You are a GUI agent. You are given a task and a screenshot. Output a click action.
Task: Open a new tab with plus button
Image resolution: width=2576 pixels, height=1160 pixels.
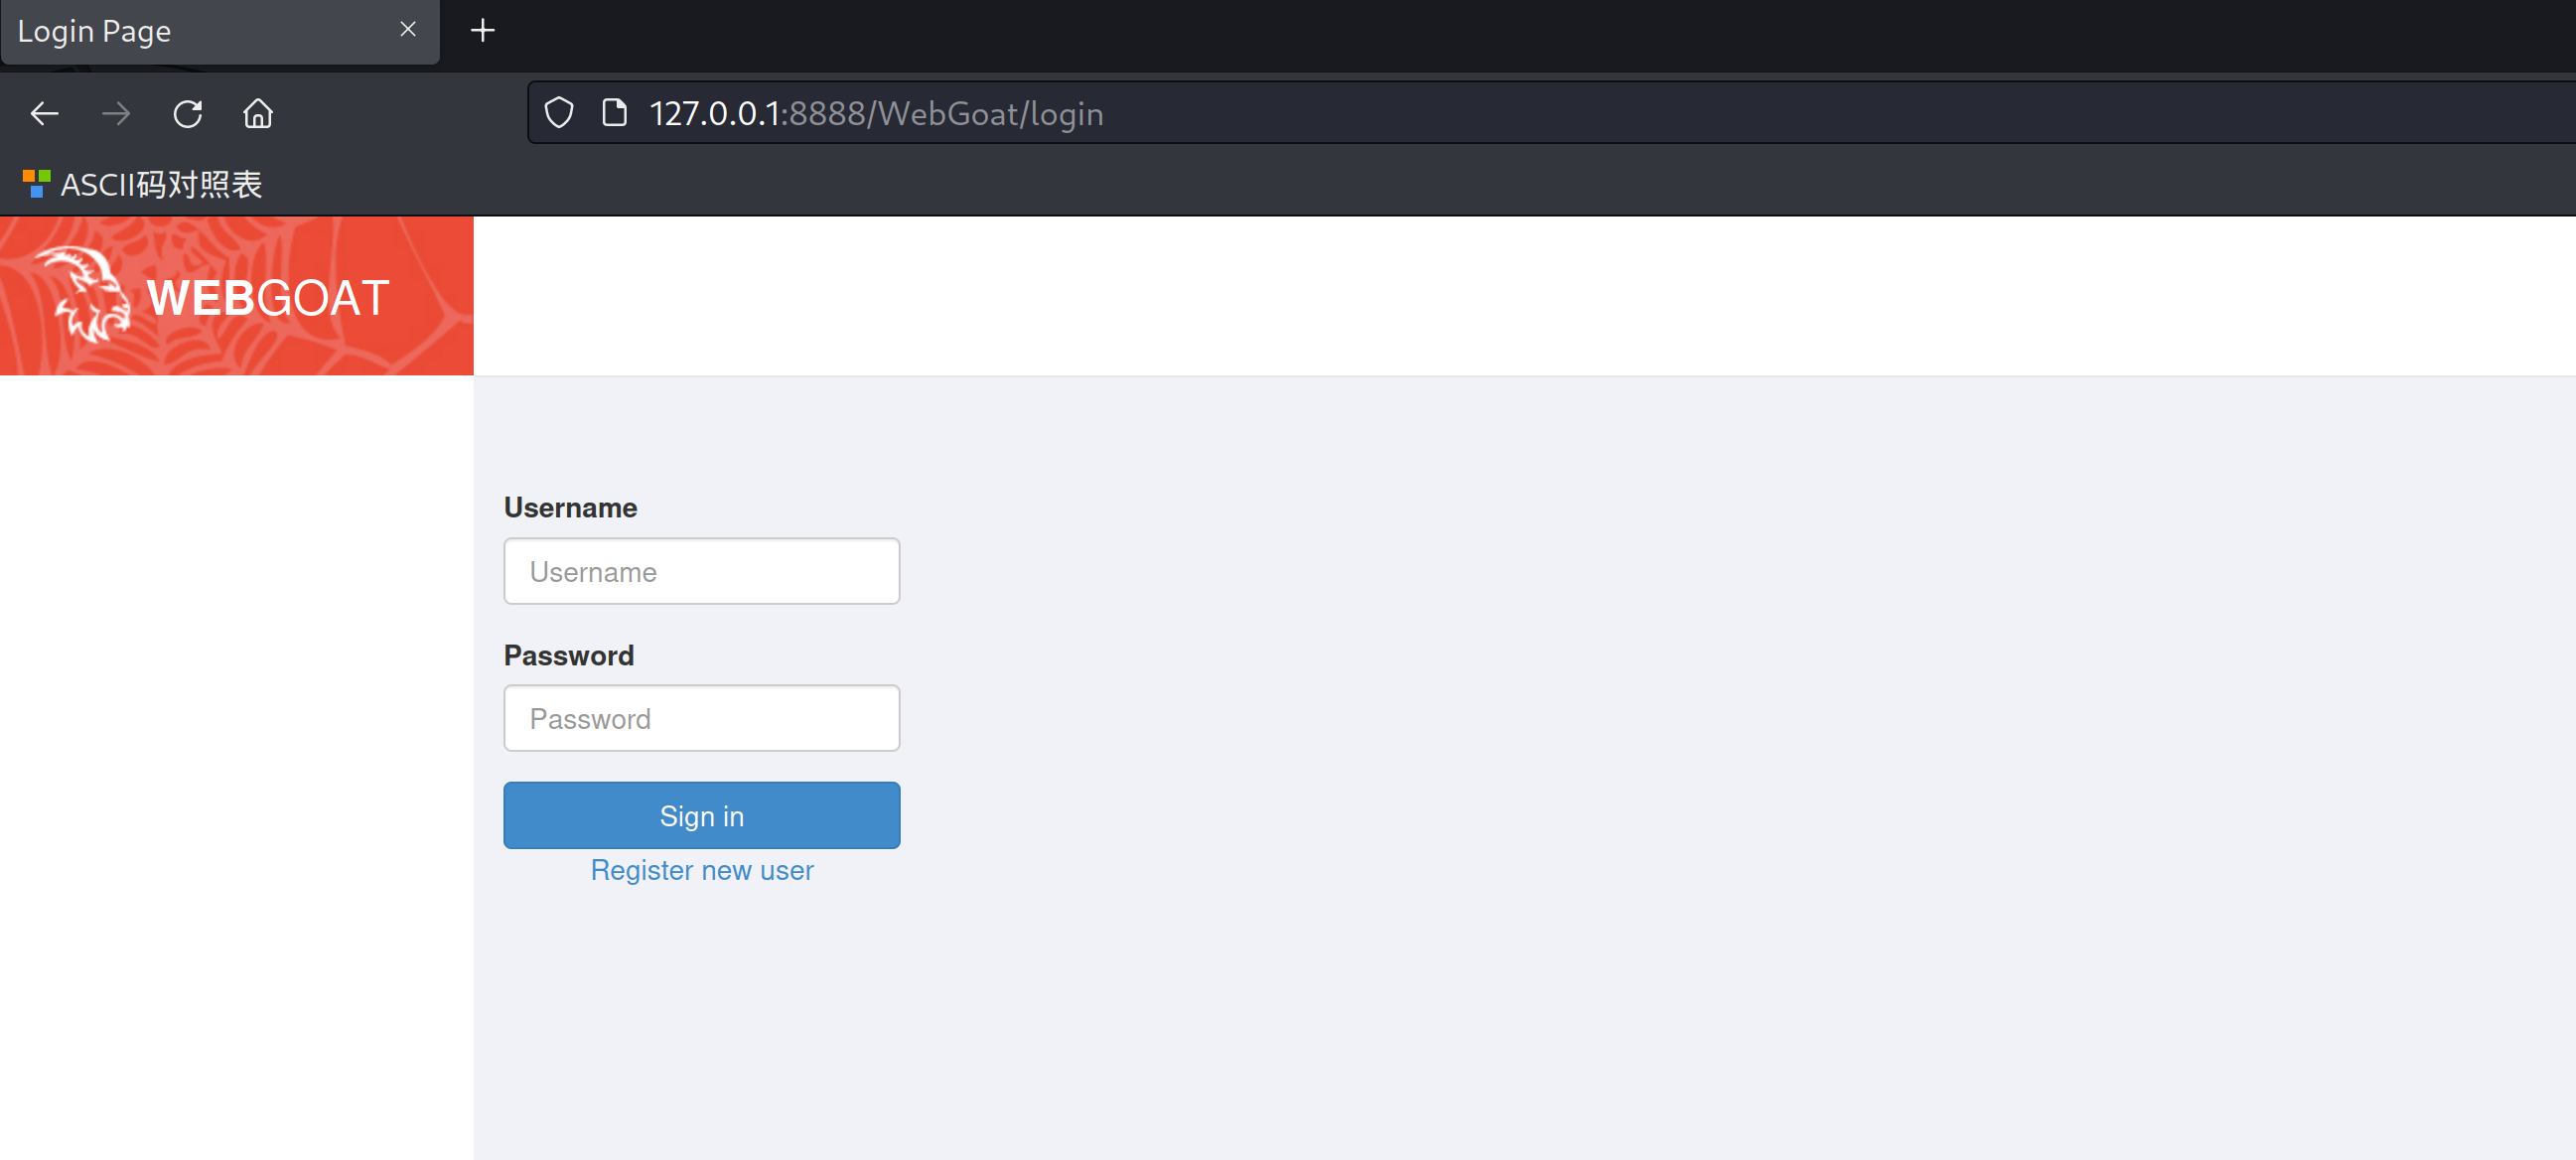[483, 31]
